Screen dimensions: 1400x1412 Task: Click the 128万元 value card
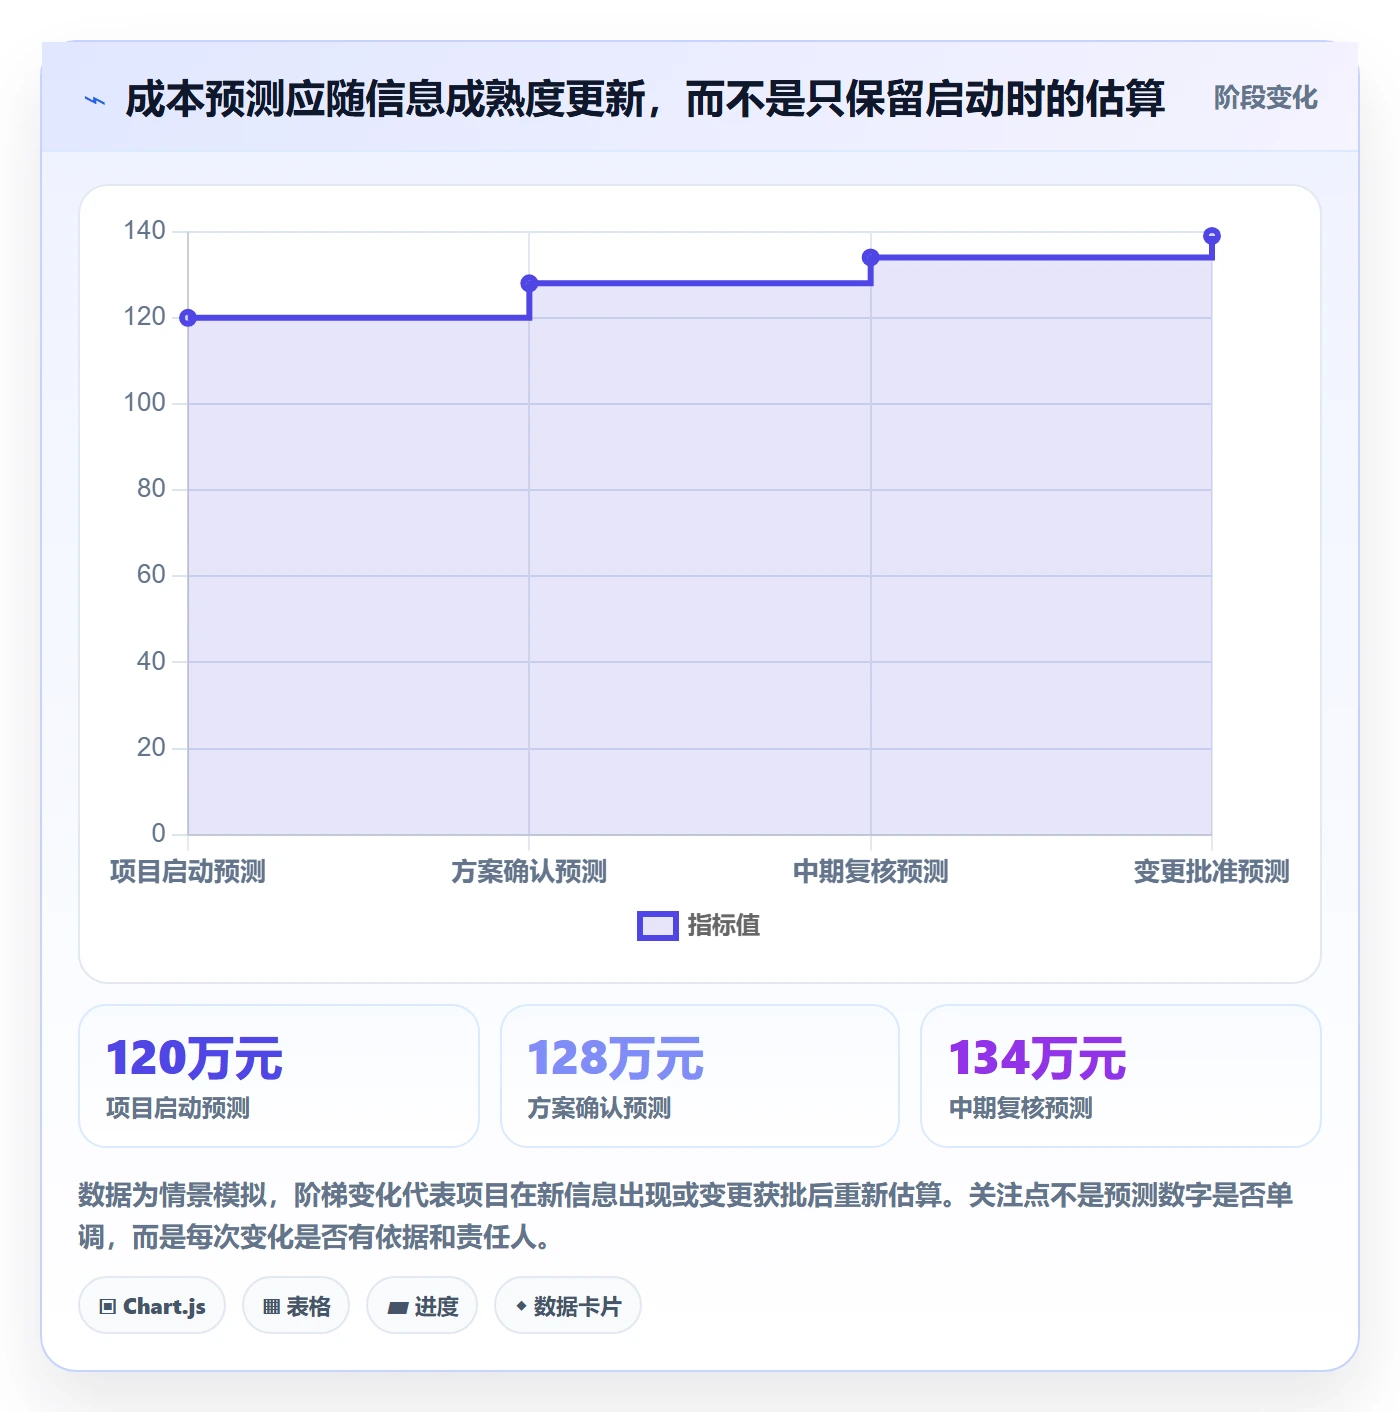700,1076
